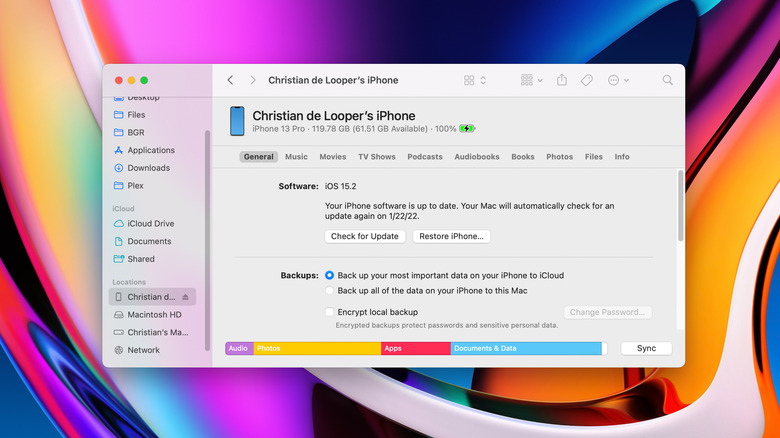Click the Christian de Looper's iPhone heading
Viewport: 780px width, 438px height.
click(334, 115)
